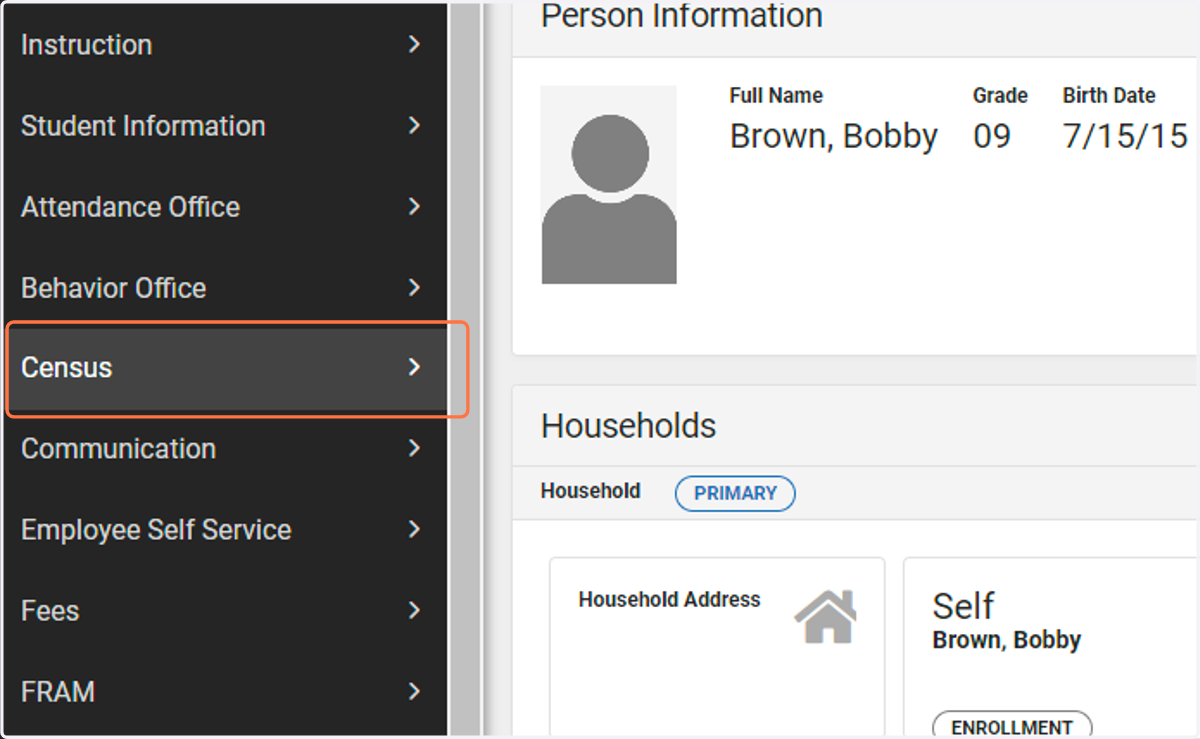Expand the Student Information chevron arrow
The height and width of the screenshot is (739, 1200).
[x=415, y=126]
